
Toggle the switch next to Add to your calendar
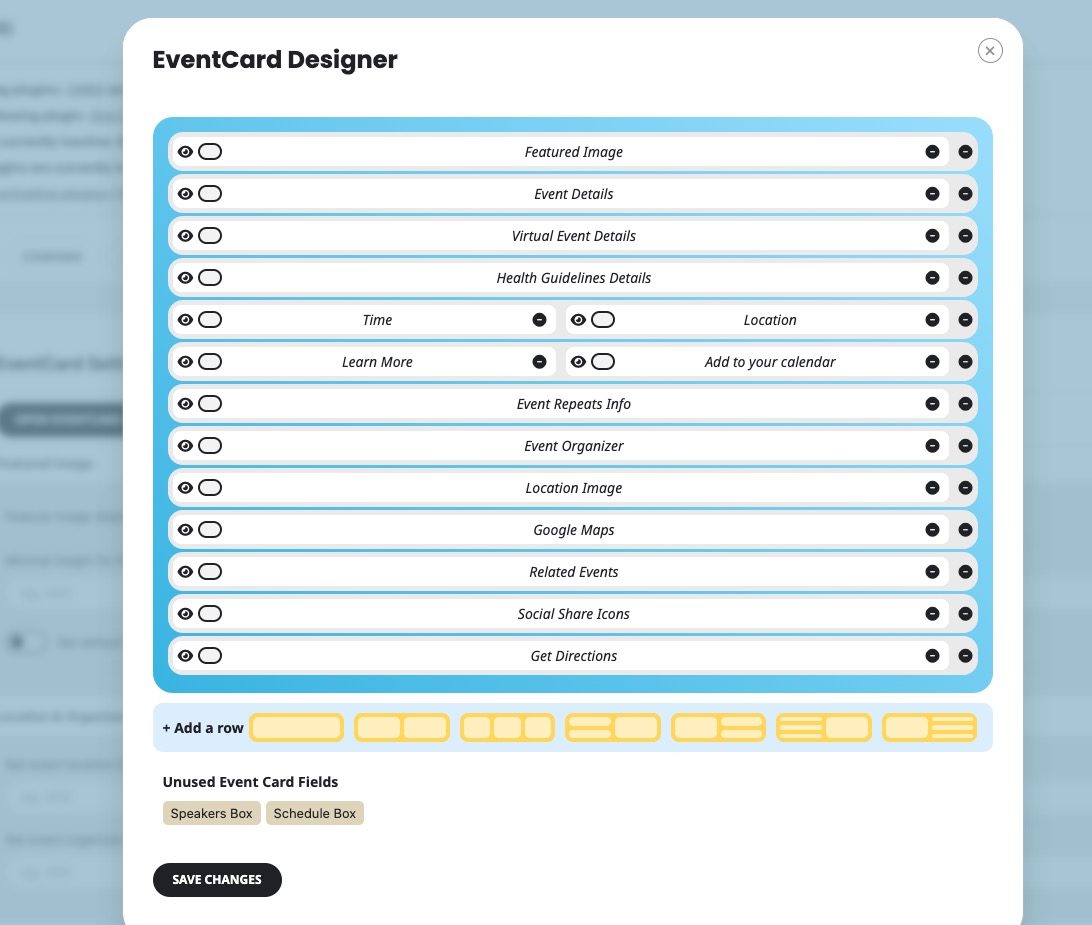603,362
